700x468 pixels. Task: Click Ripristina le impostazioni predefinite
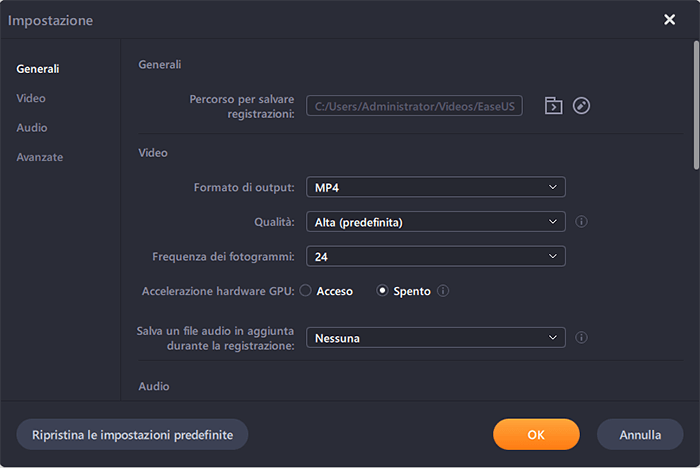132,435
